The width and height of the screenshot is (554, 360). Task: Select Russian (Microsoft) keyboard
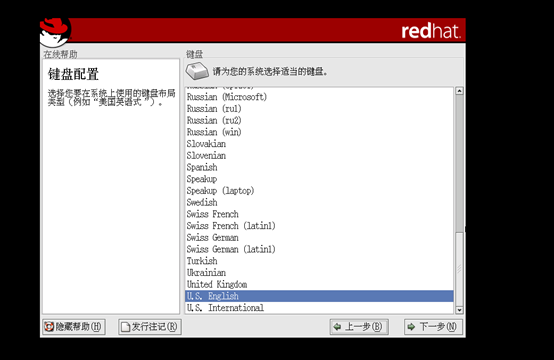pos(319,97)
